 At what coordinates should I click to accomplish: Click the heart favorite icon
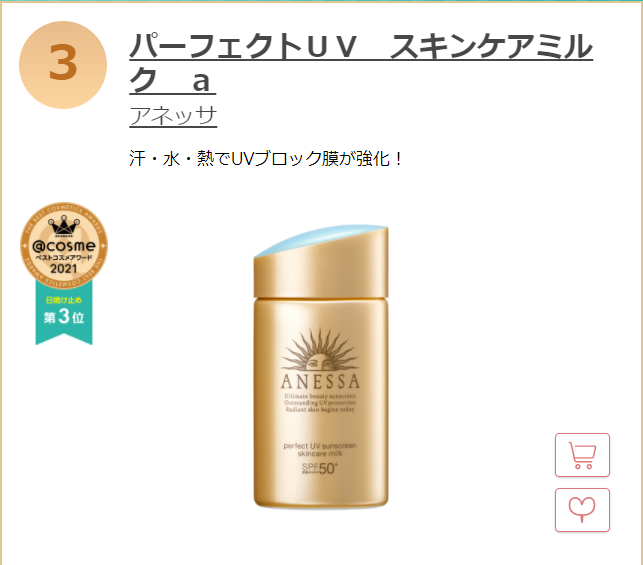click(x=582, y=510)
